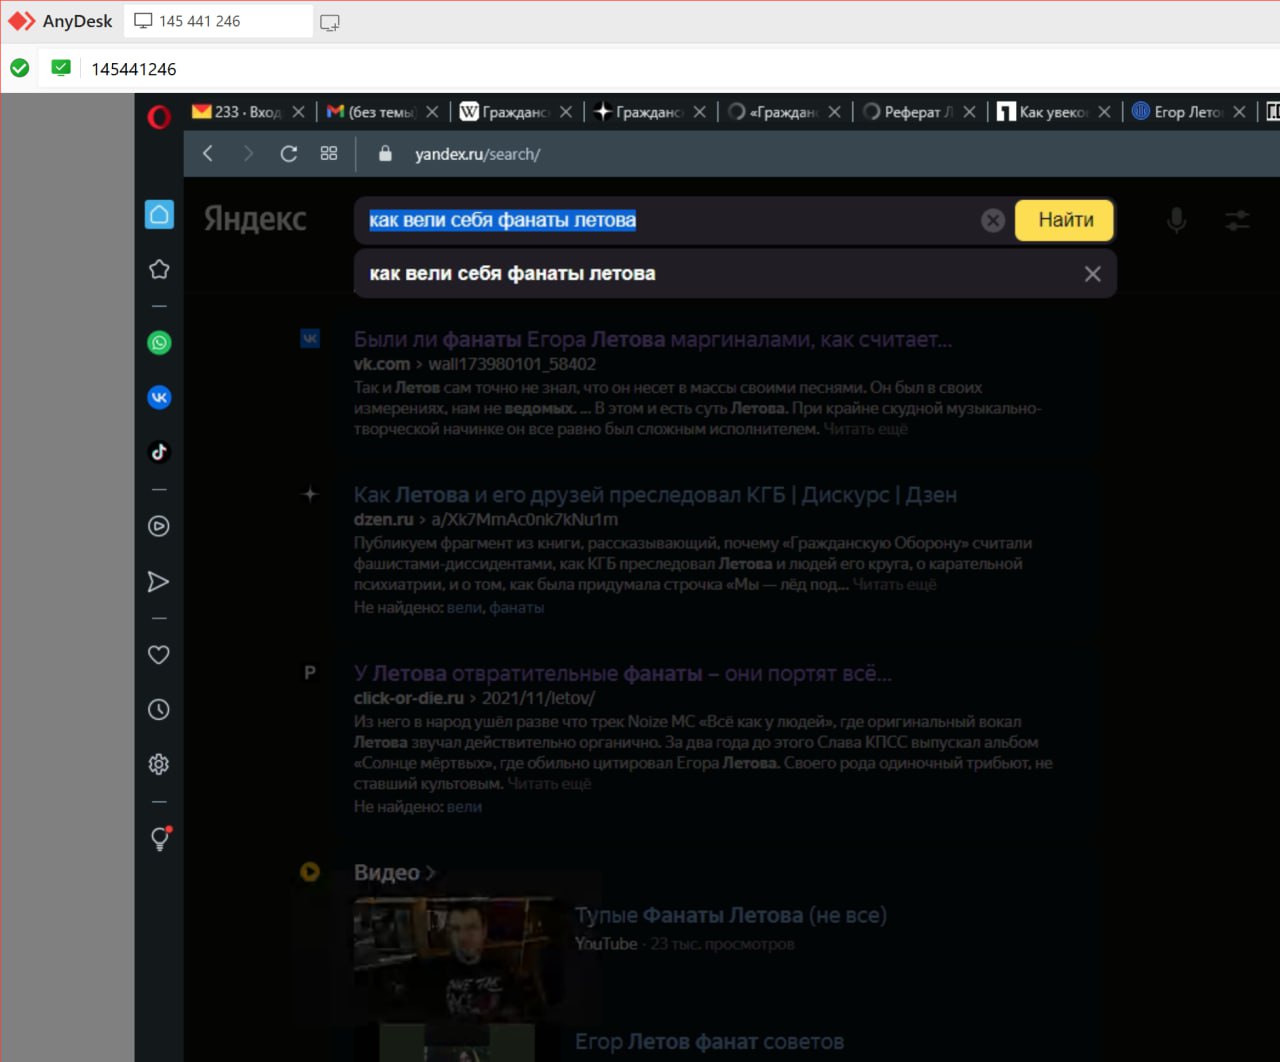Open new AnyDesk session tab icon
Image resolution: width=1280 pixels, height=1062 pixels.
pyautogui.click(x=329, y=22)
